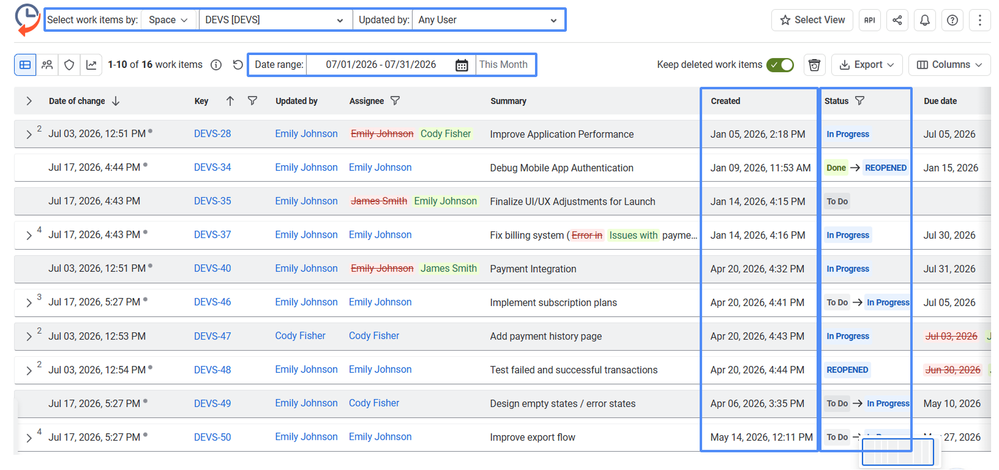
Task: Click the work items info icon
Action: [x=216, y=64]
